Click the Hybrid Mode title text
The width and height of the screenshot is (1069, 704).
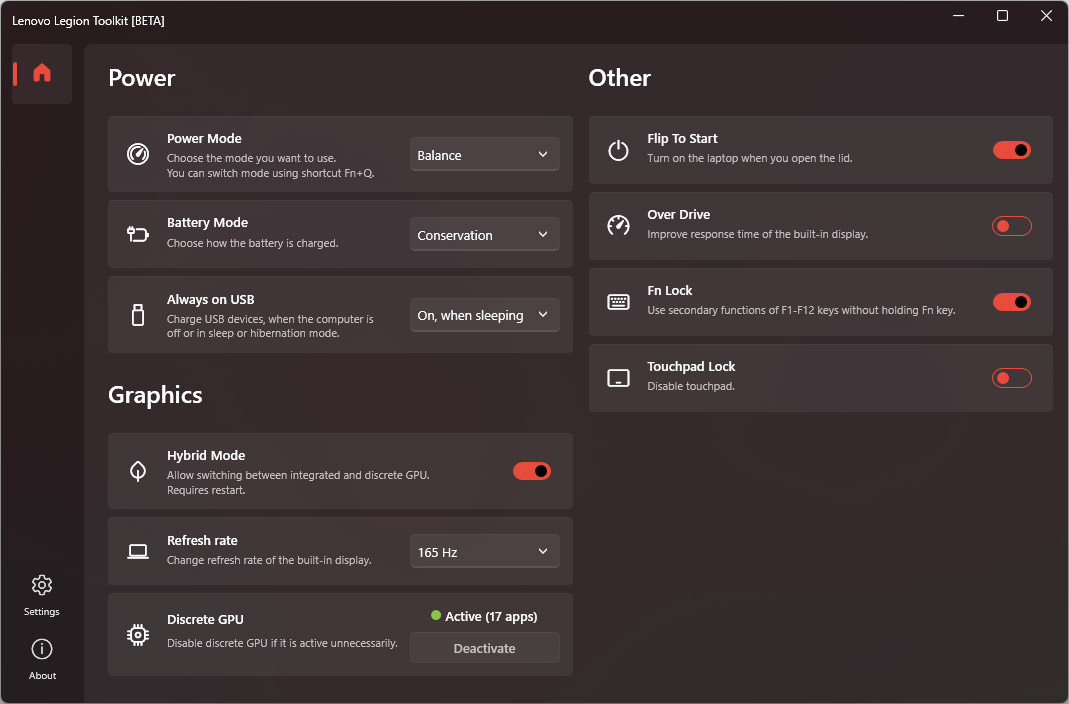click(206, 455)
